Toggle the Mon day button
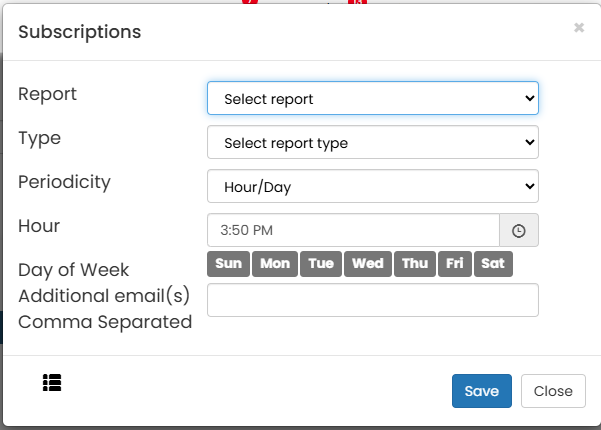 (275, 264)
